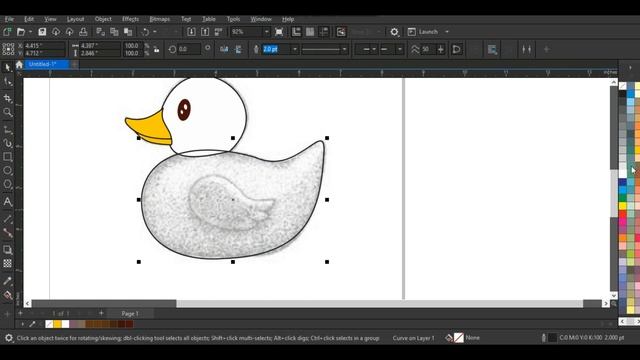
Task: Select the Rectangle tool
Action: (7, 157)
